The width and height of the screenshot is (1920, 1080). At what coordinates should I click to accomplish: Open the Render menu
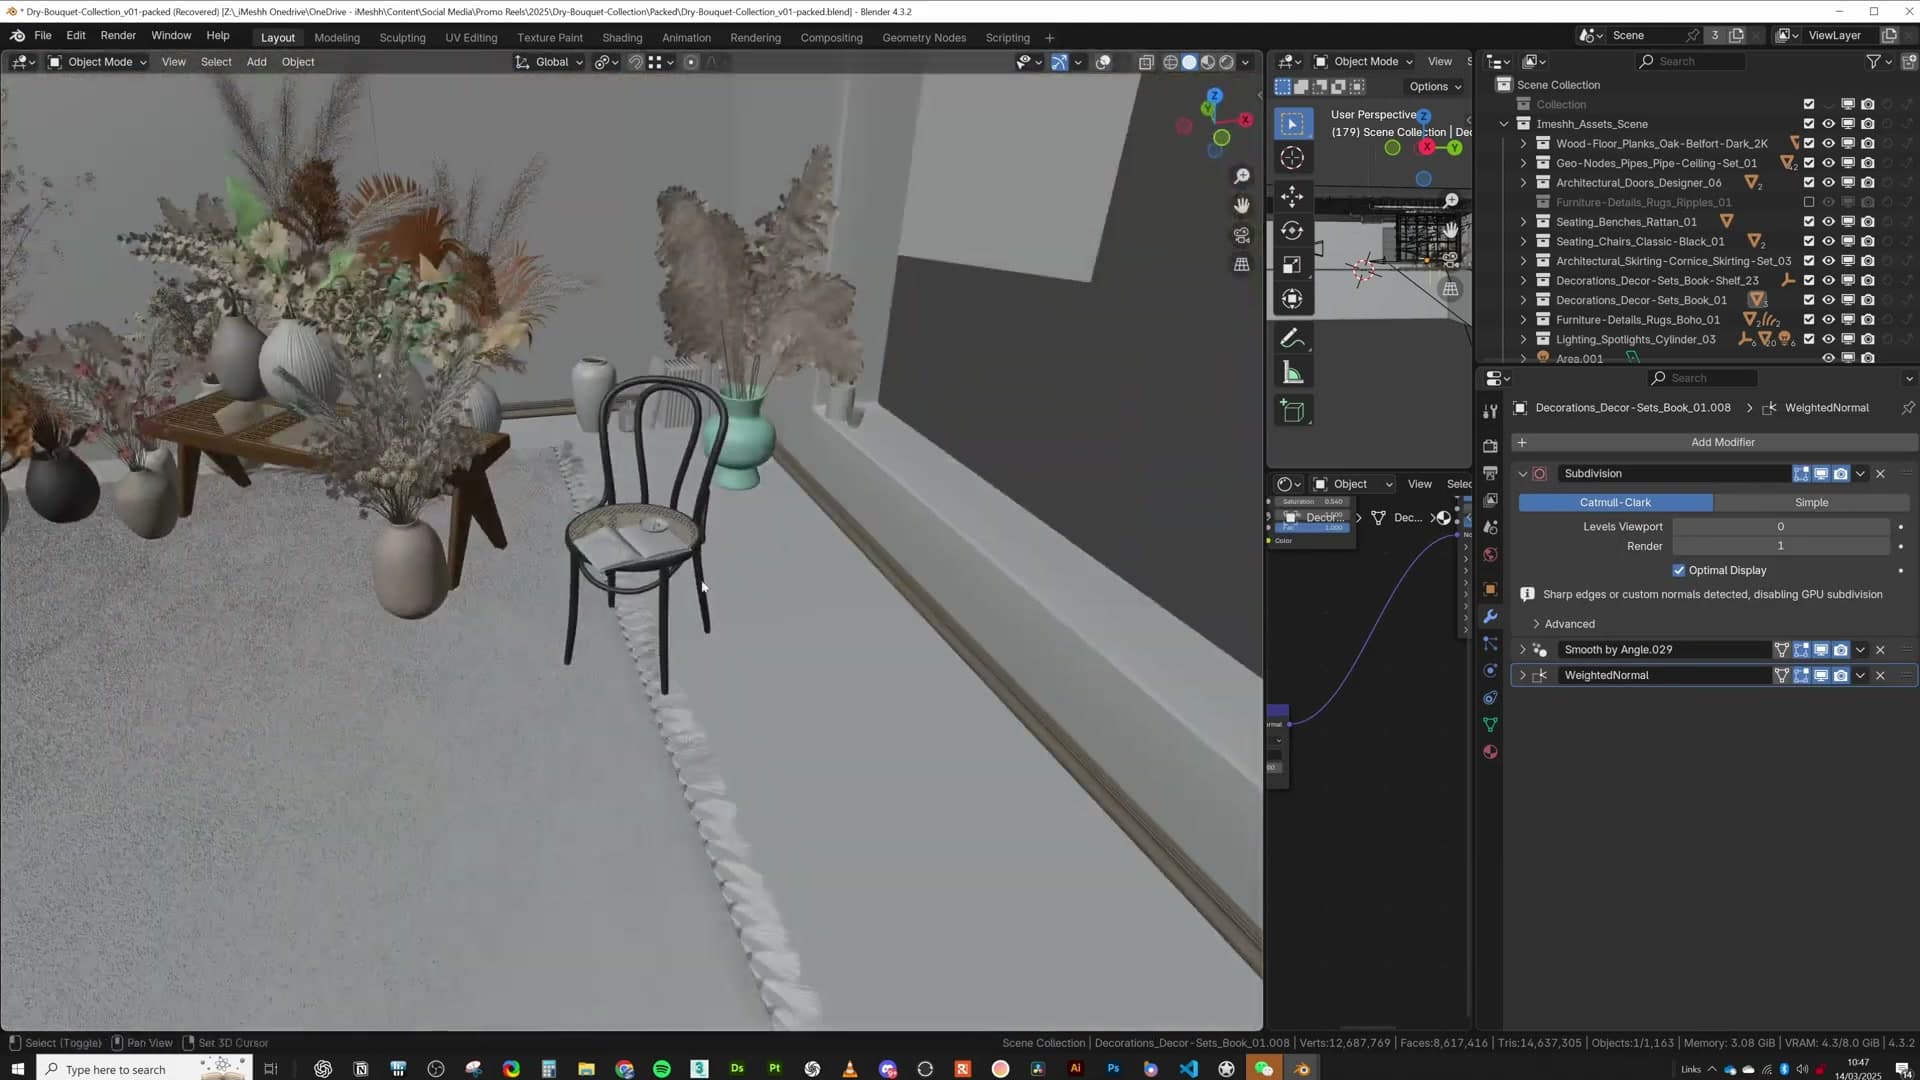point(118,36)
